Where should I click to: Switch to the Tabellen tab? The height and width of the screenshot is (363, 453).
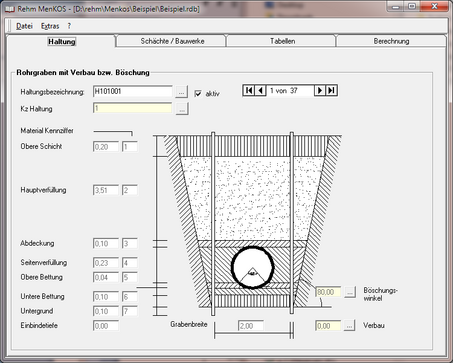(x=282, y=41)
